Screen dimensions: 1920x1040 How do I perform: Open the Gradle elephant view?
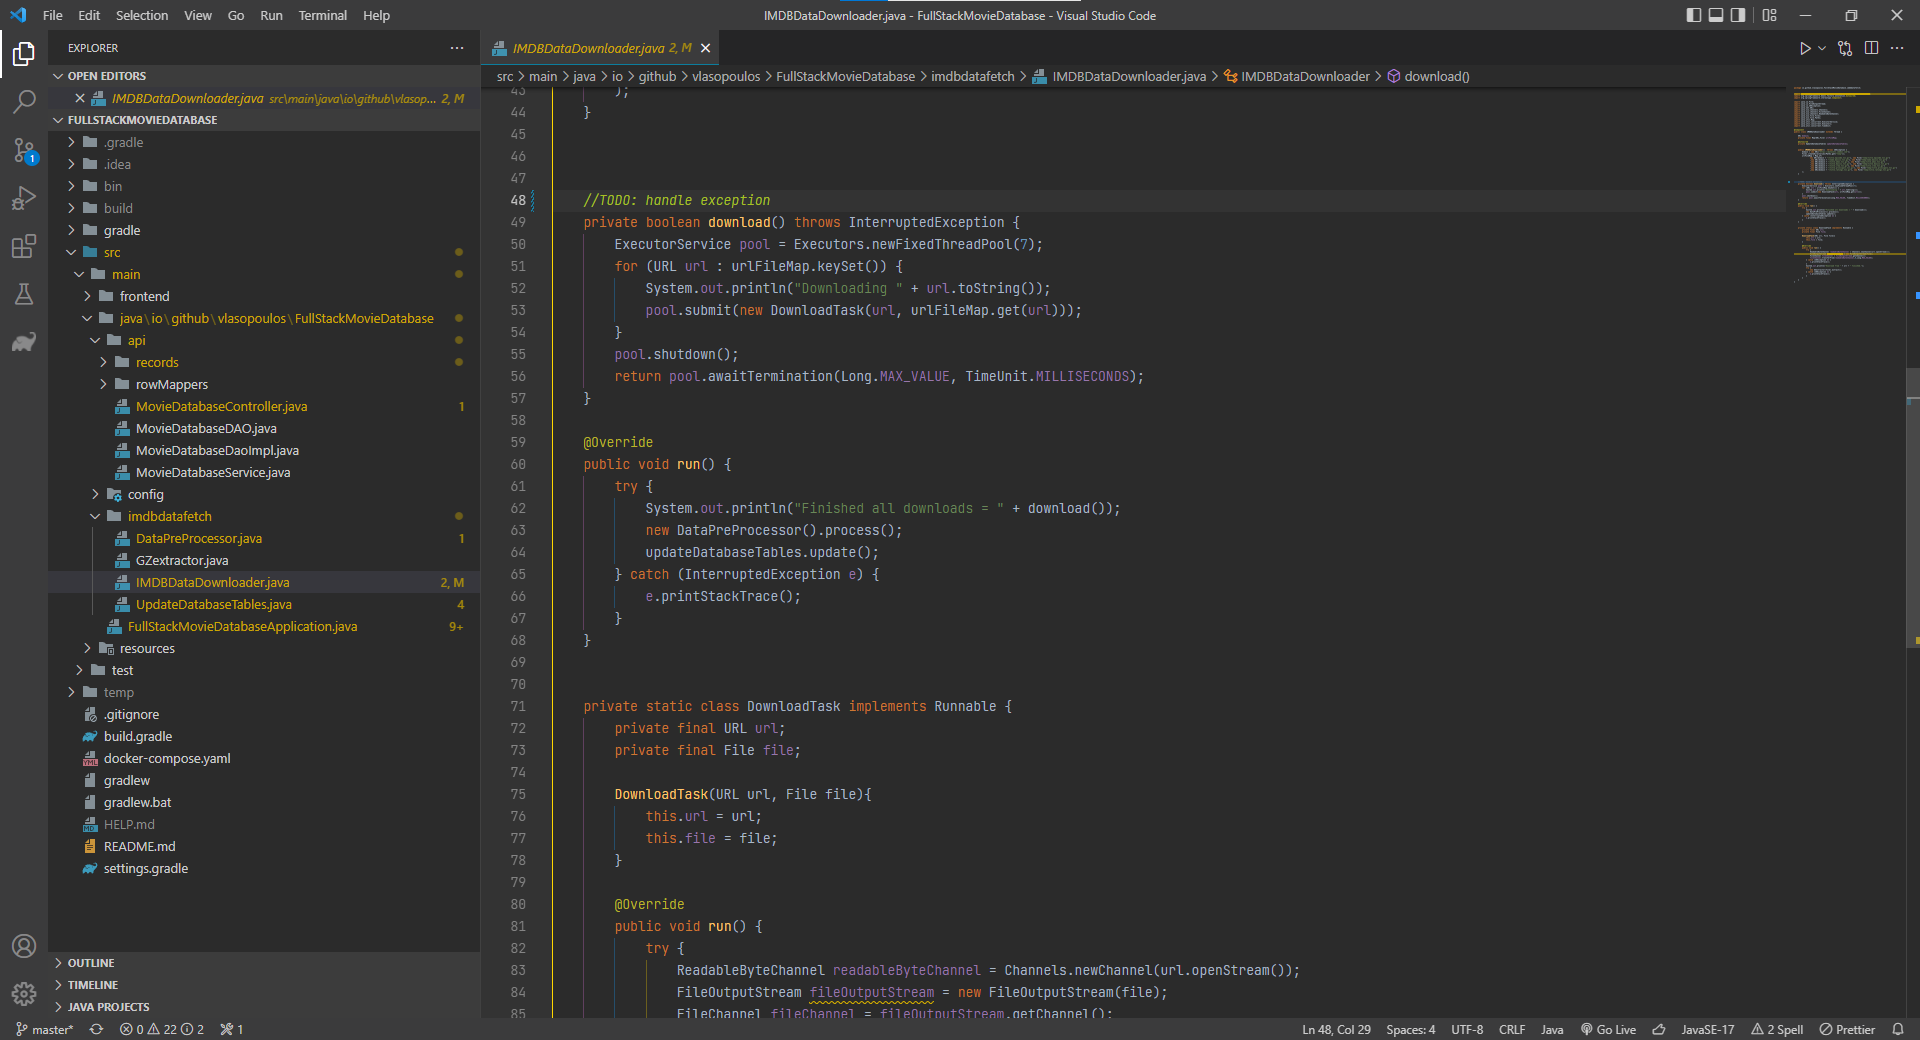pyautogui.click(x=24, y=342)
